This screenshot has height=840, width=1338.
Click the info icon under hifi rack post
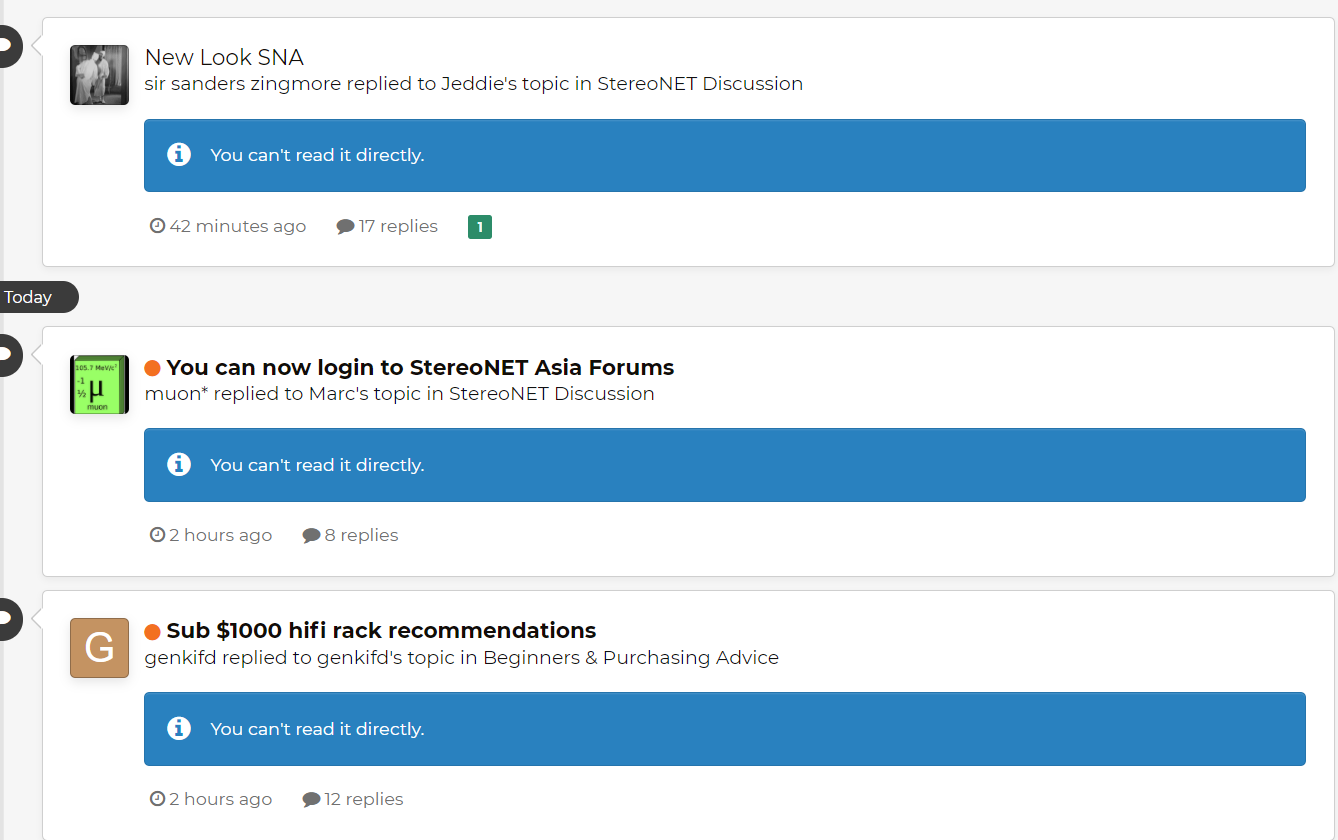(x=179, y=728)
